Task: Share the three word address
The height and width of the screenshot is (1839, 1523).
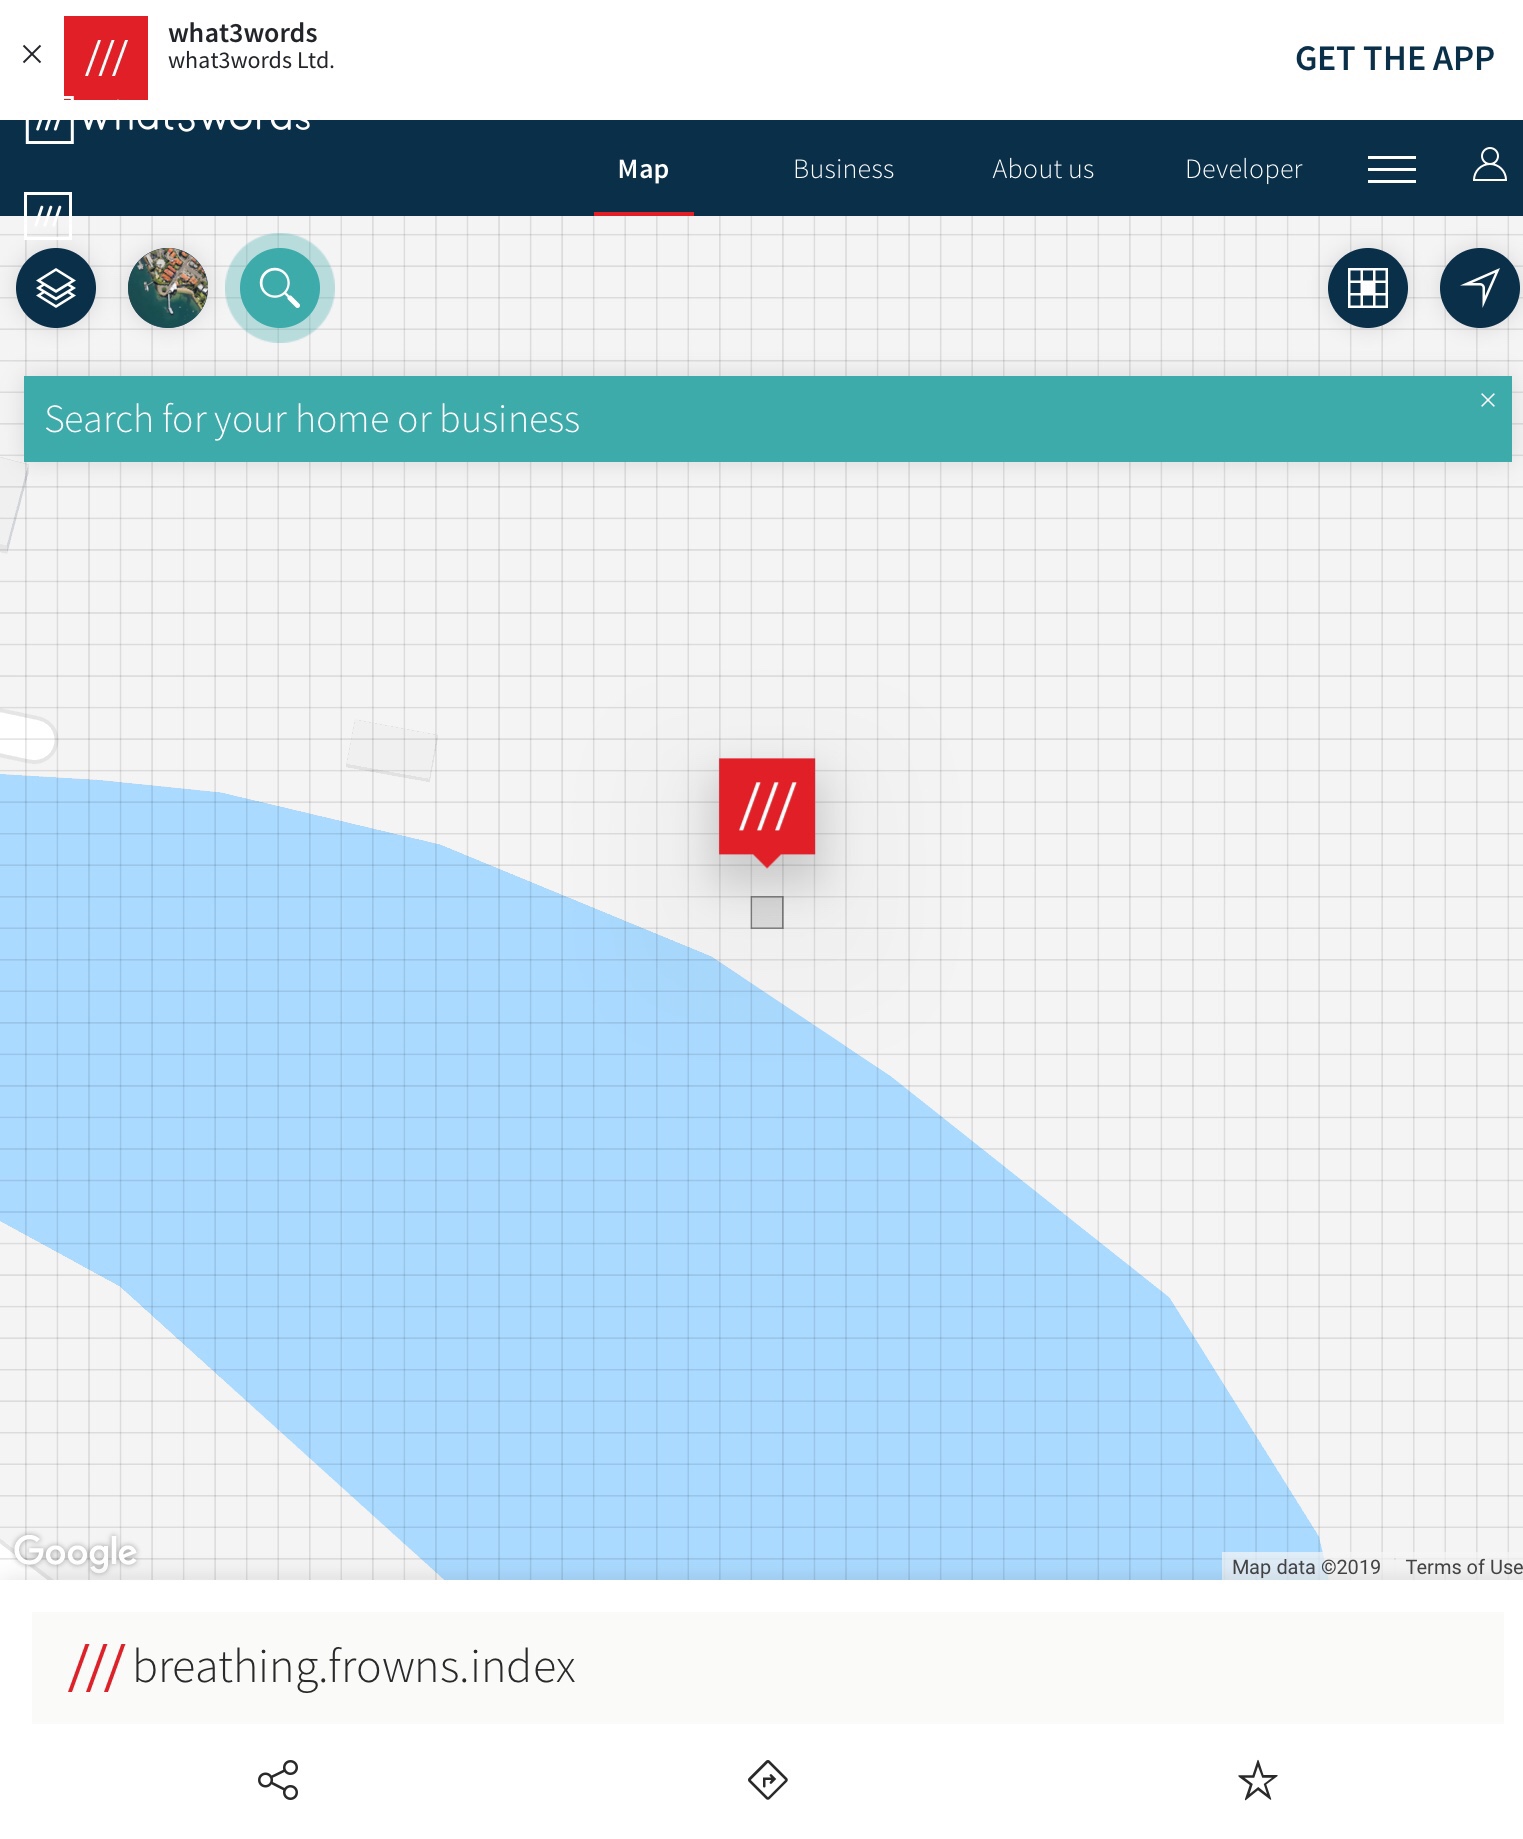Action: click(x=278, y=1780)
